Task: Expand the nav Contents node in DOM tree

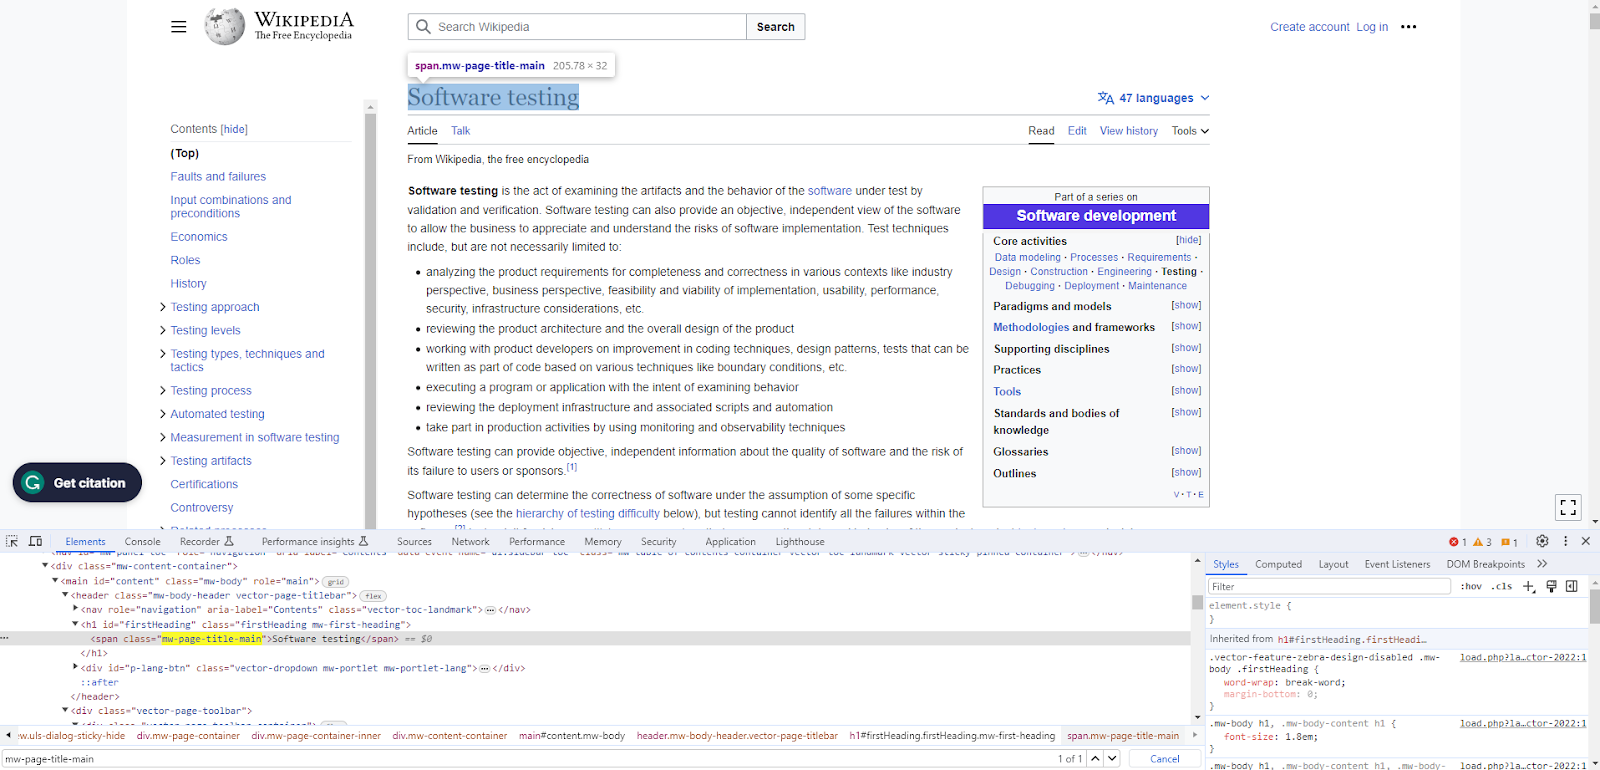Action: coord(76,609)
